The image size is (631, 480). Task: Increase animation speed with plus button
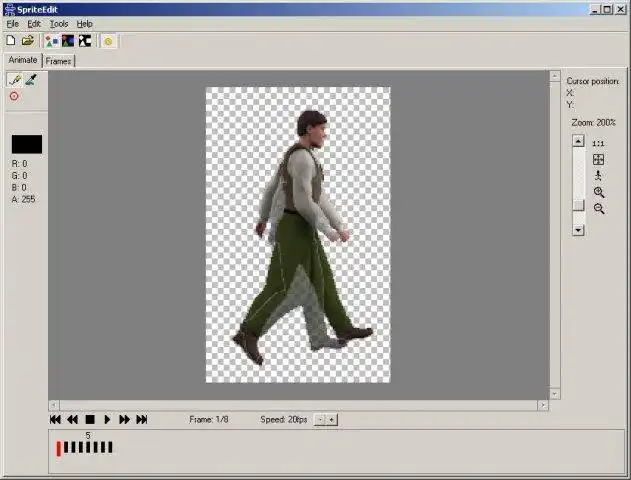tap(332, 420)
